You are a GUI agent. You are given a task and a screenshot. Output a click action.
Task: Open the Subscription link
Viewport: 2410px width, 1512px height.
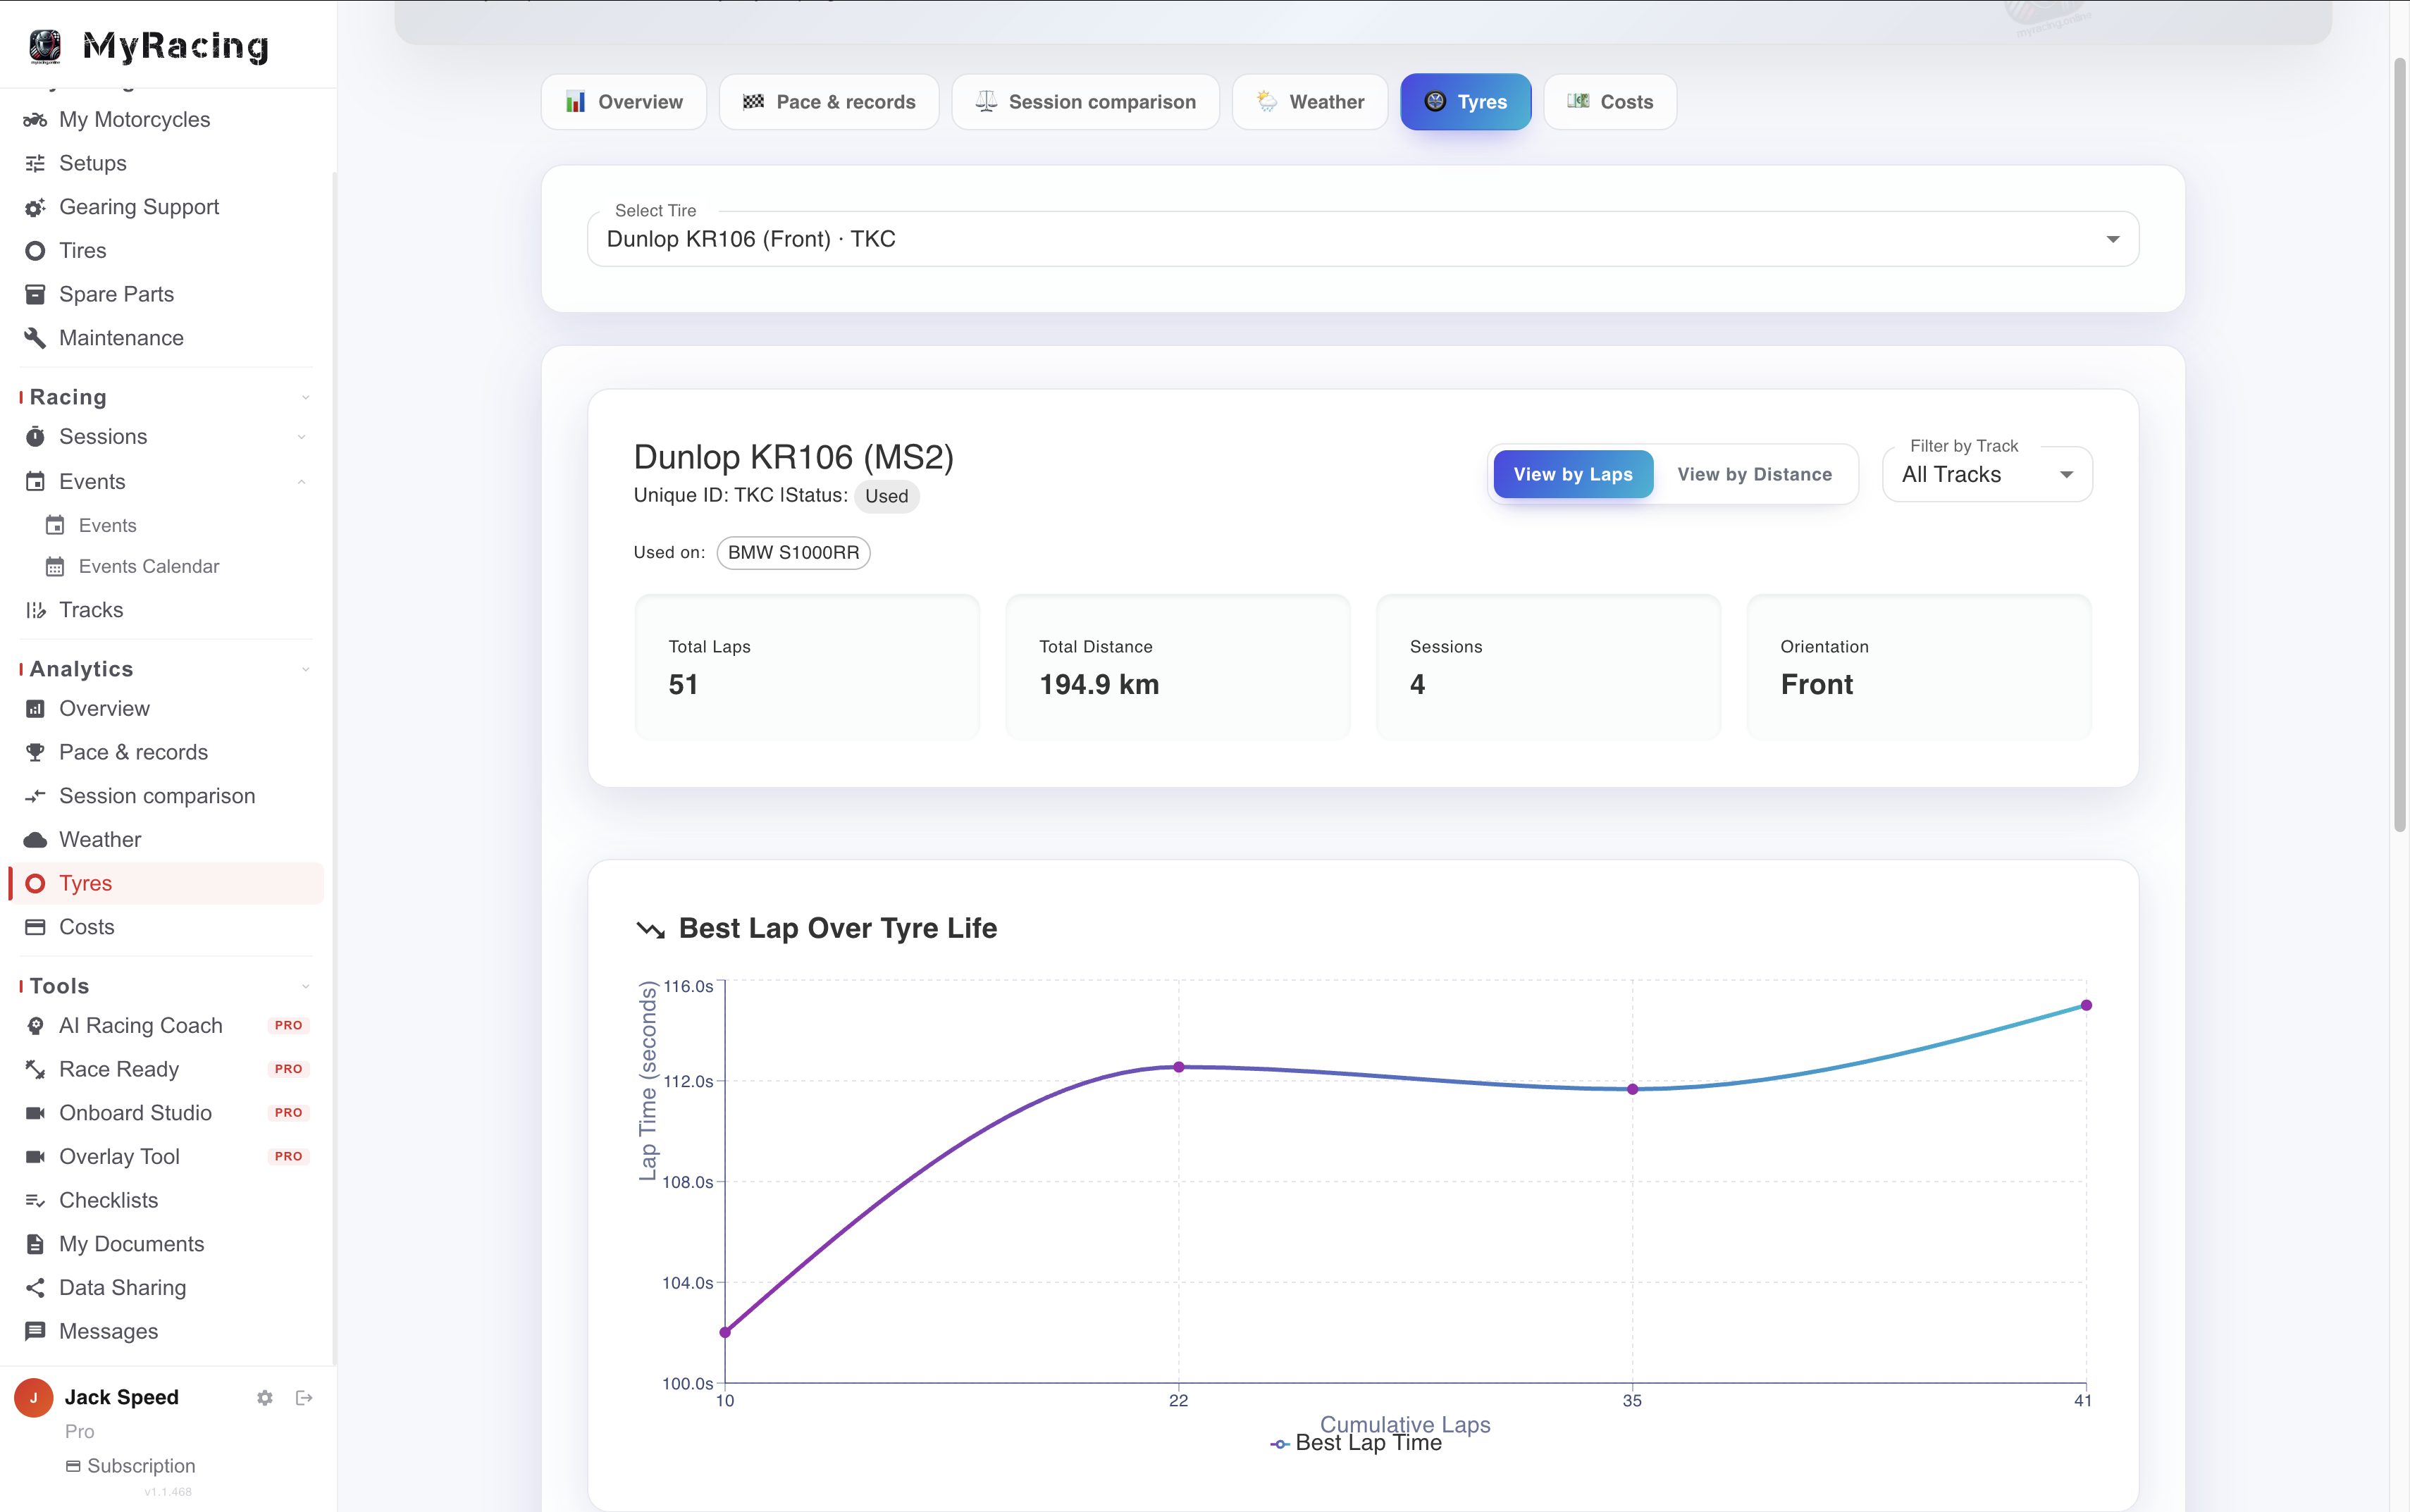point(131,1466)
